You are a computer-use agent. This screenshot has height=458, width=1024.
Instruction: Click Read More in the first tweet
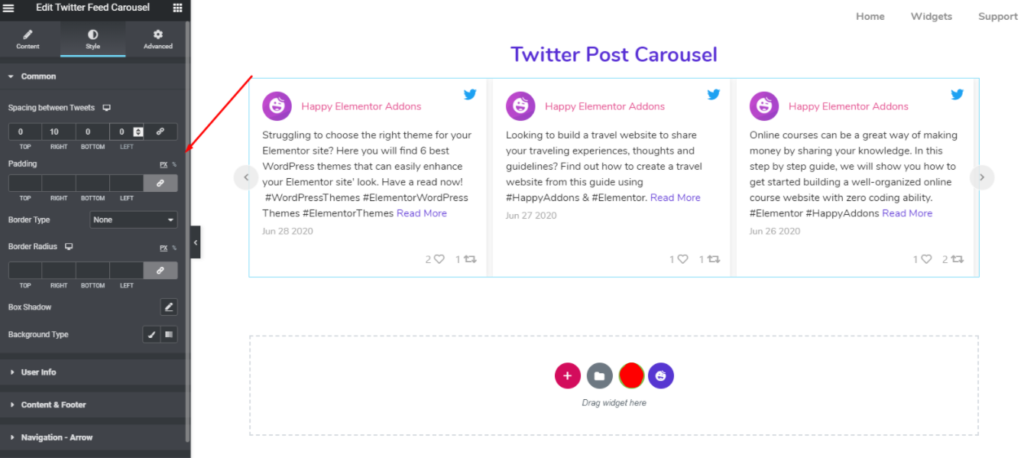(x=421, y=213)
